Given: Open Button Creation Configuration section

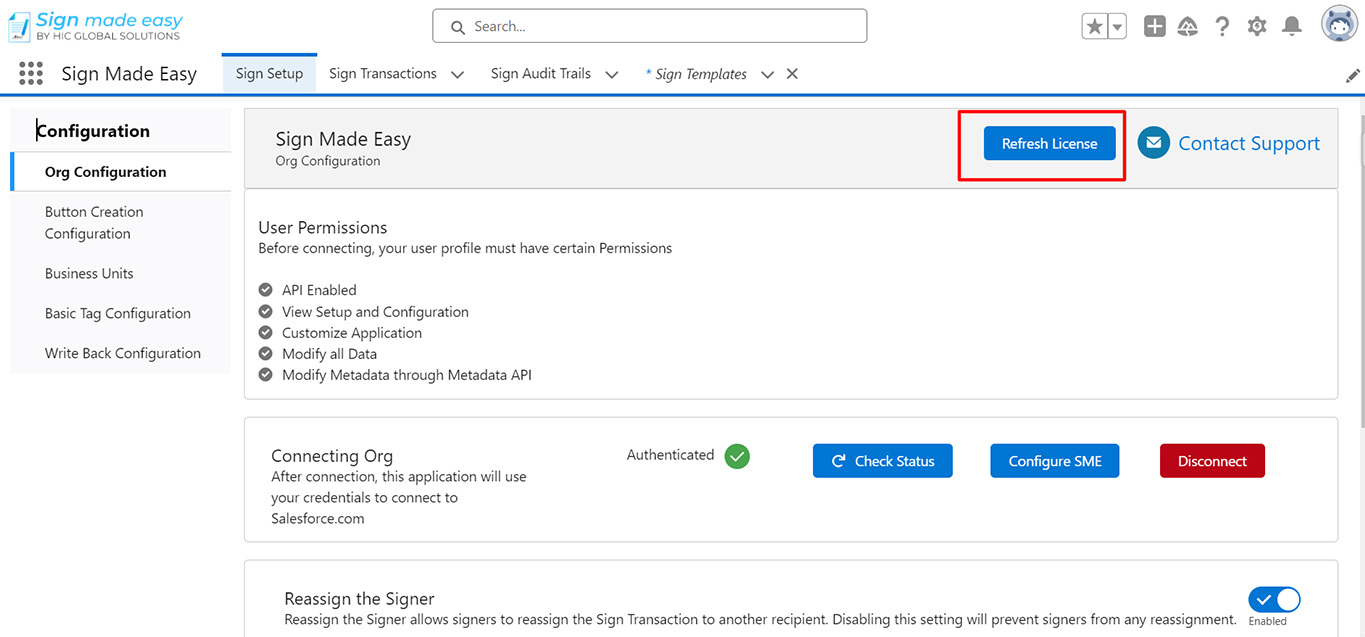Looking at the screenshot, I should 121,223.
